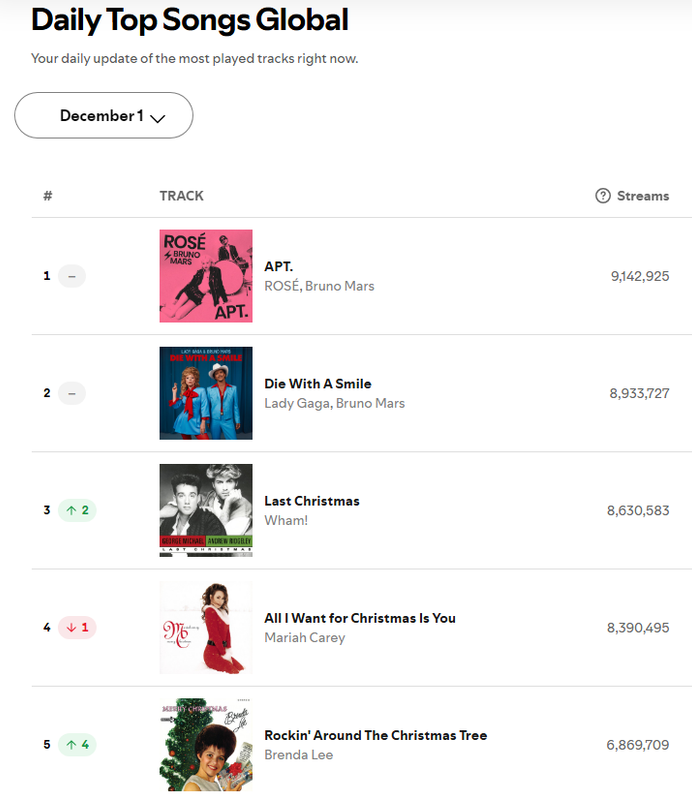
Task: Click the green up 2 rank badge
Action: (x=77, y=510)
